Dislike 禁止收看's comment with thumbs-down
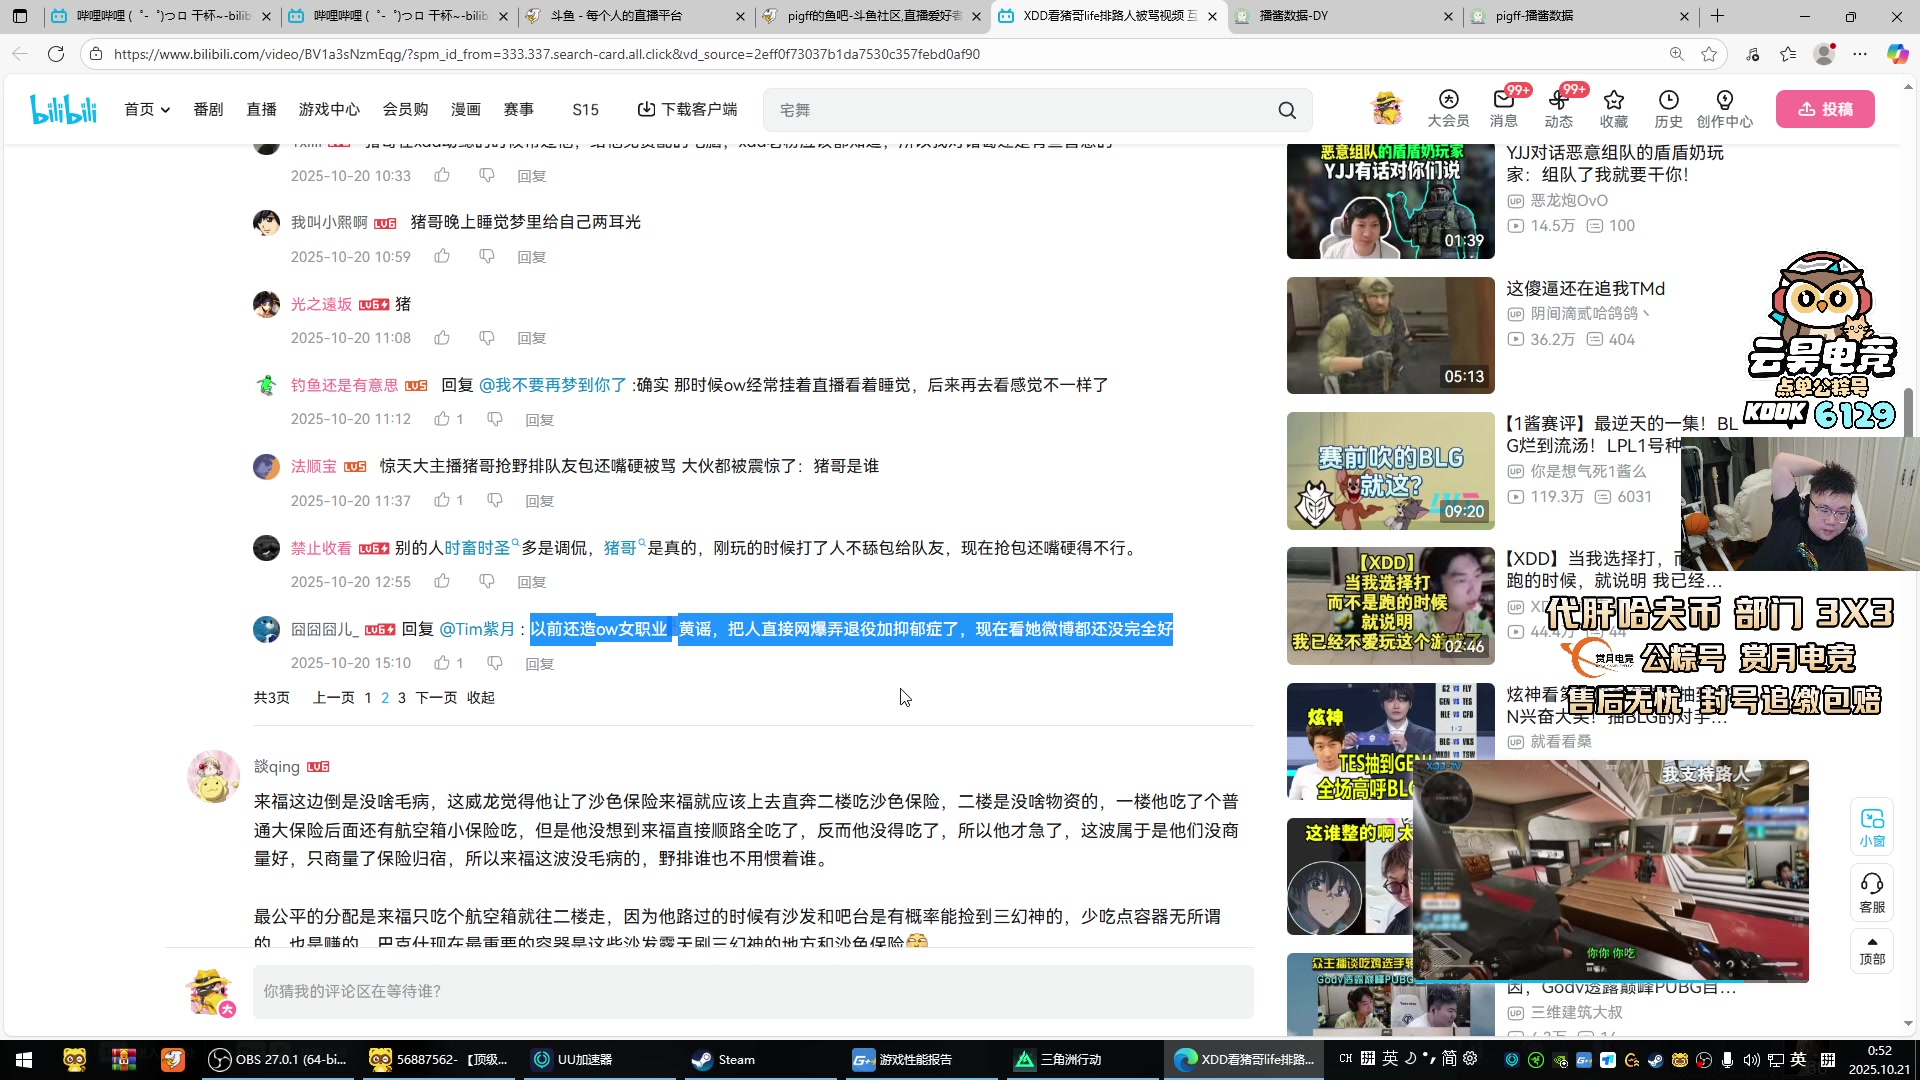The height and width of the screenshot is (1080, 1920). coord(487,581)
